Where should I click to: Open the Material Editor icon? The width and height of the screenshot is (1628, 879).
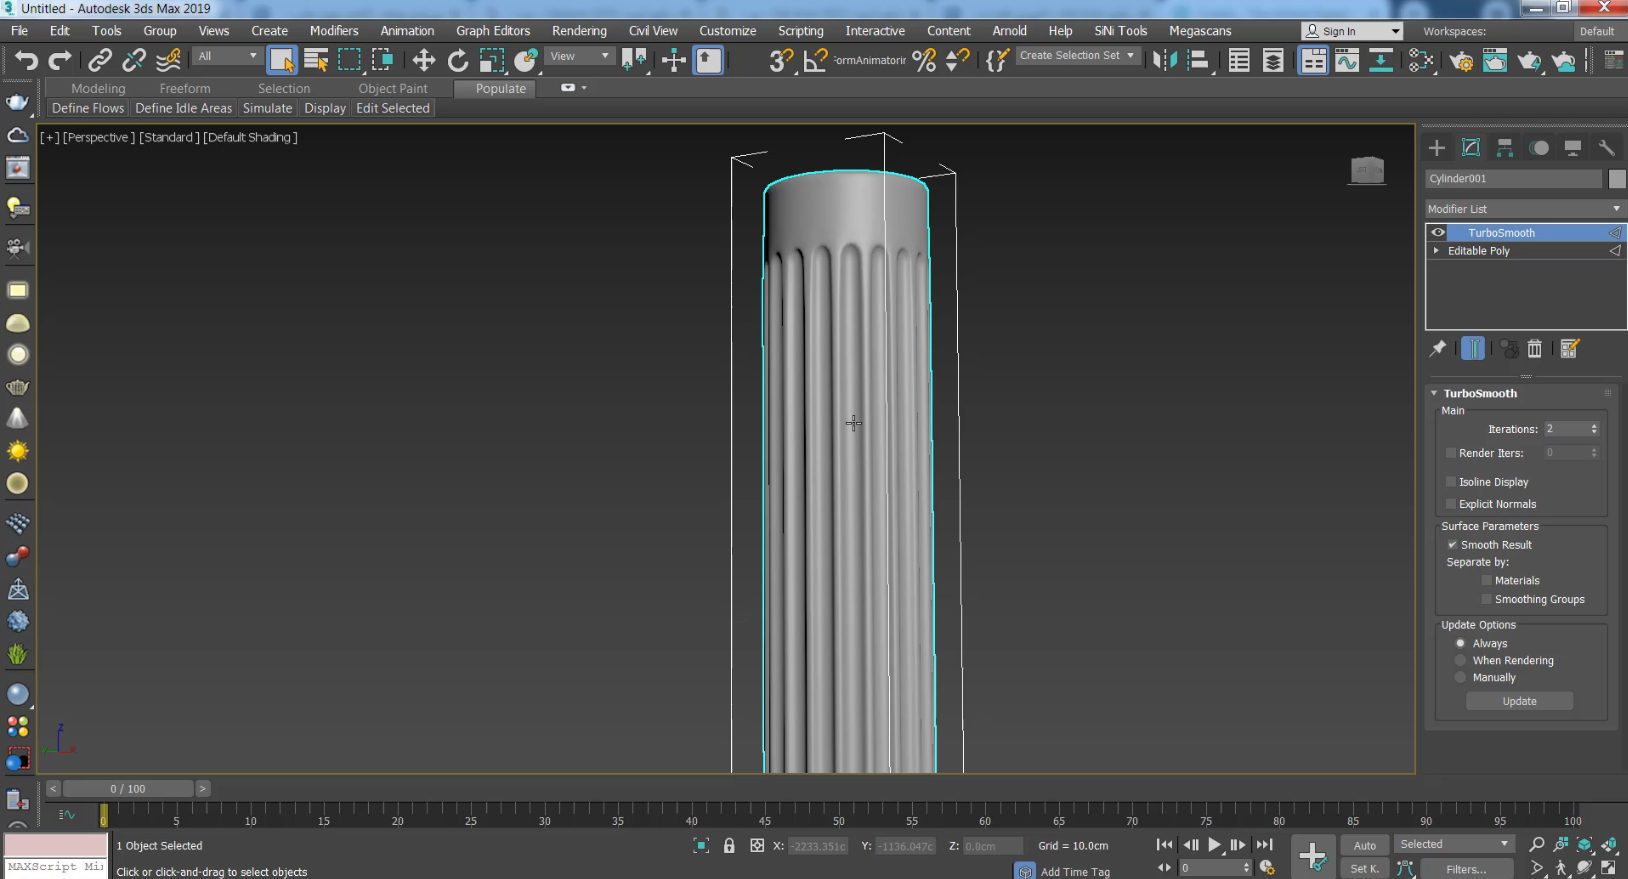[1421, 61]
